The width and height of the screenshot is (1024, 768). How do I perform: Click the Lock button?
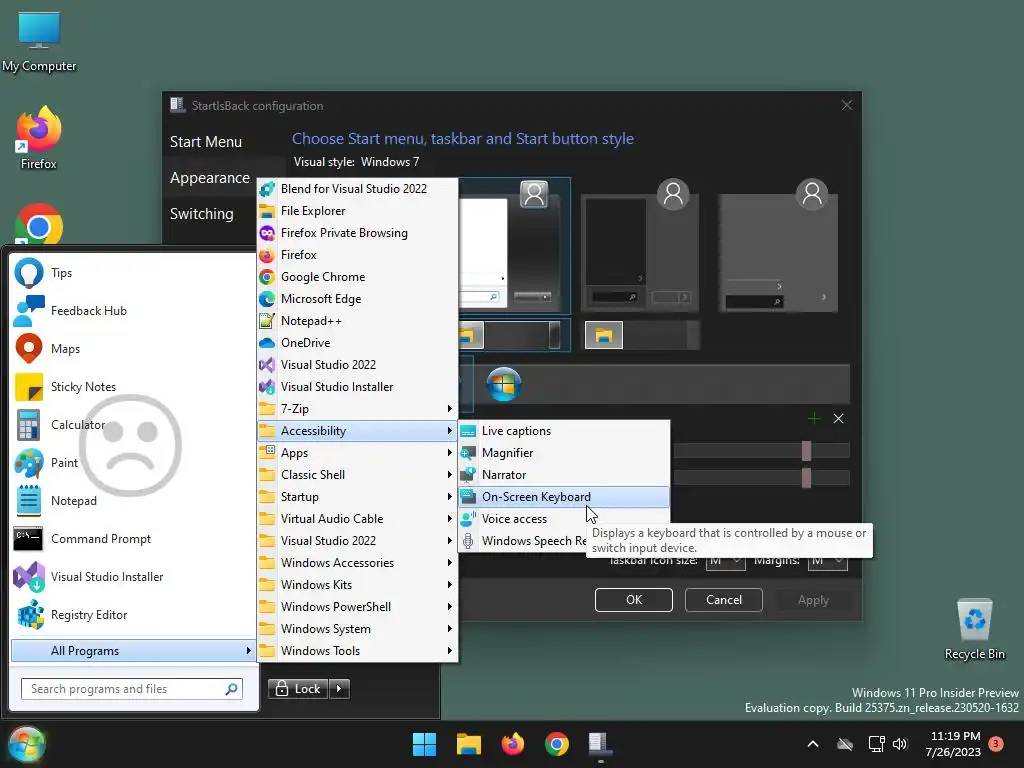pyautogui.click(x=298, y=688)
